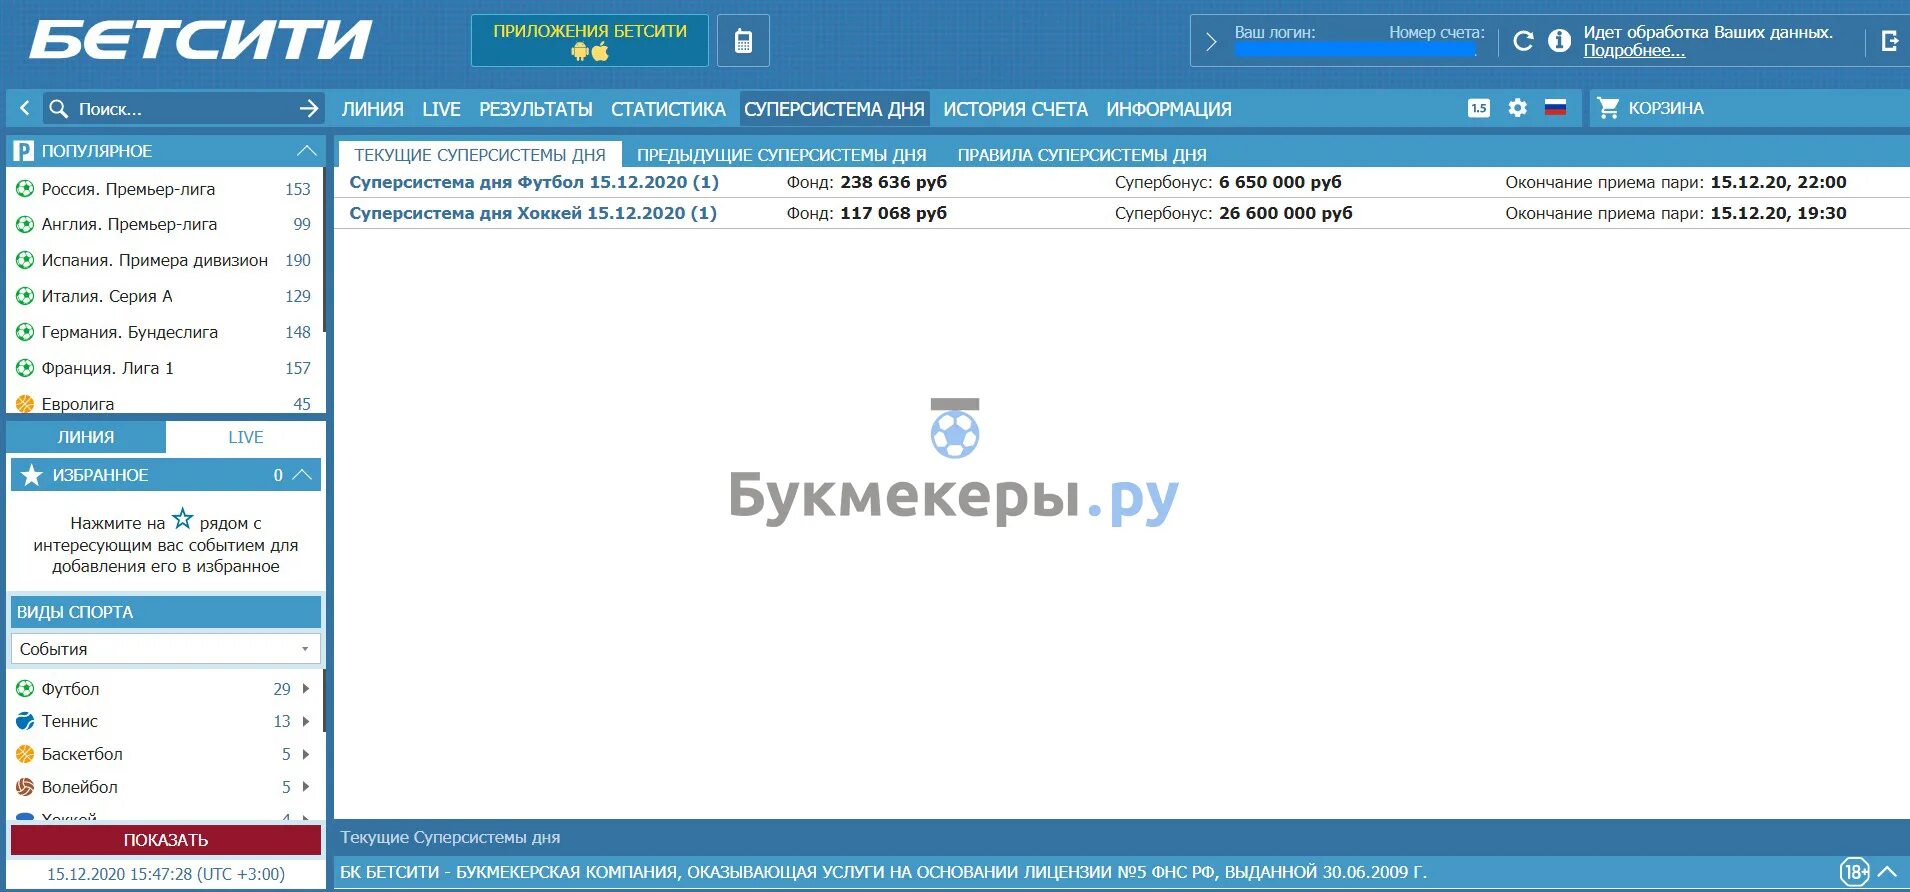This screenshot has height=892, width=1910.
Task: Click the 18+ age badge
Action: click(1854, 872)
